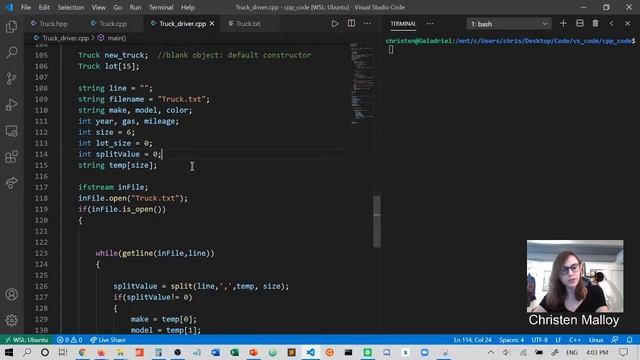Open the Action Center notifications icon
Image resolution: width=640 pixels, height=360 pixels.
pos(624,352)
